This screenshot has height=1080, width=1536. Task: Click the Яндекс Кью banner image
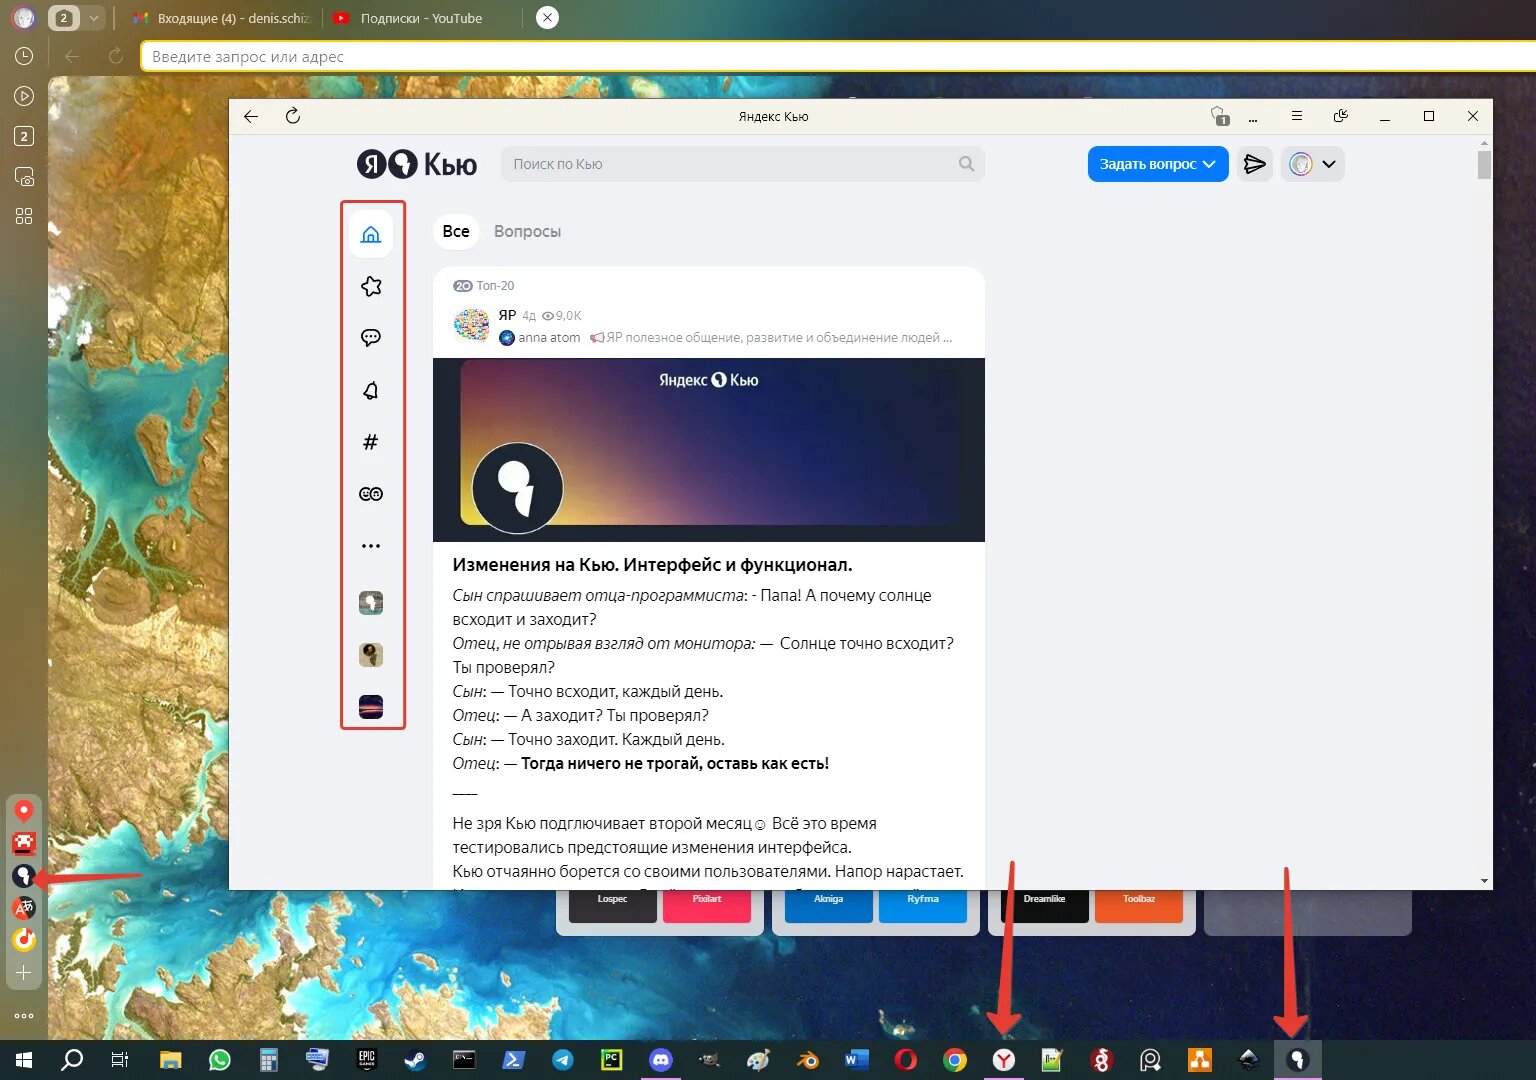coord(709,450)
